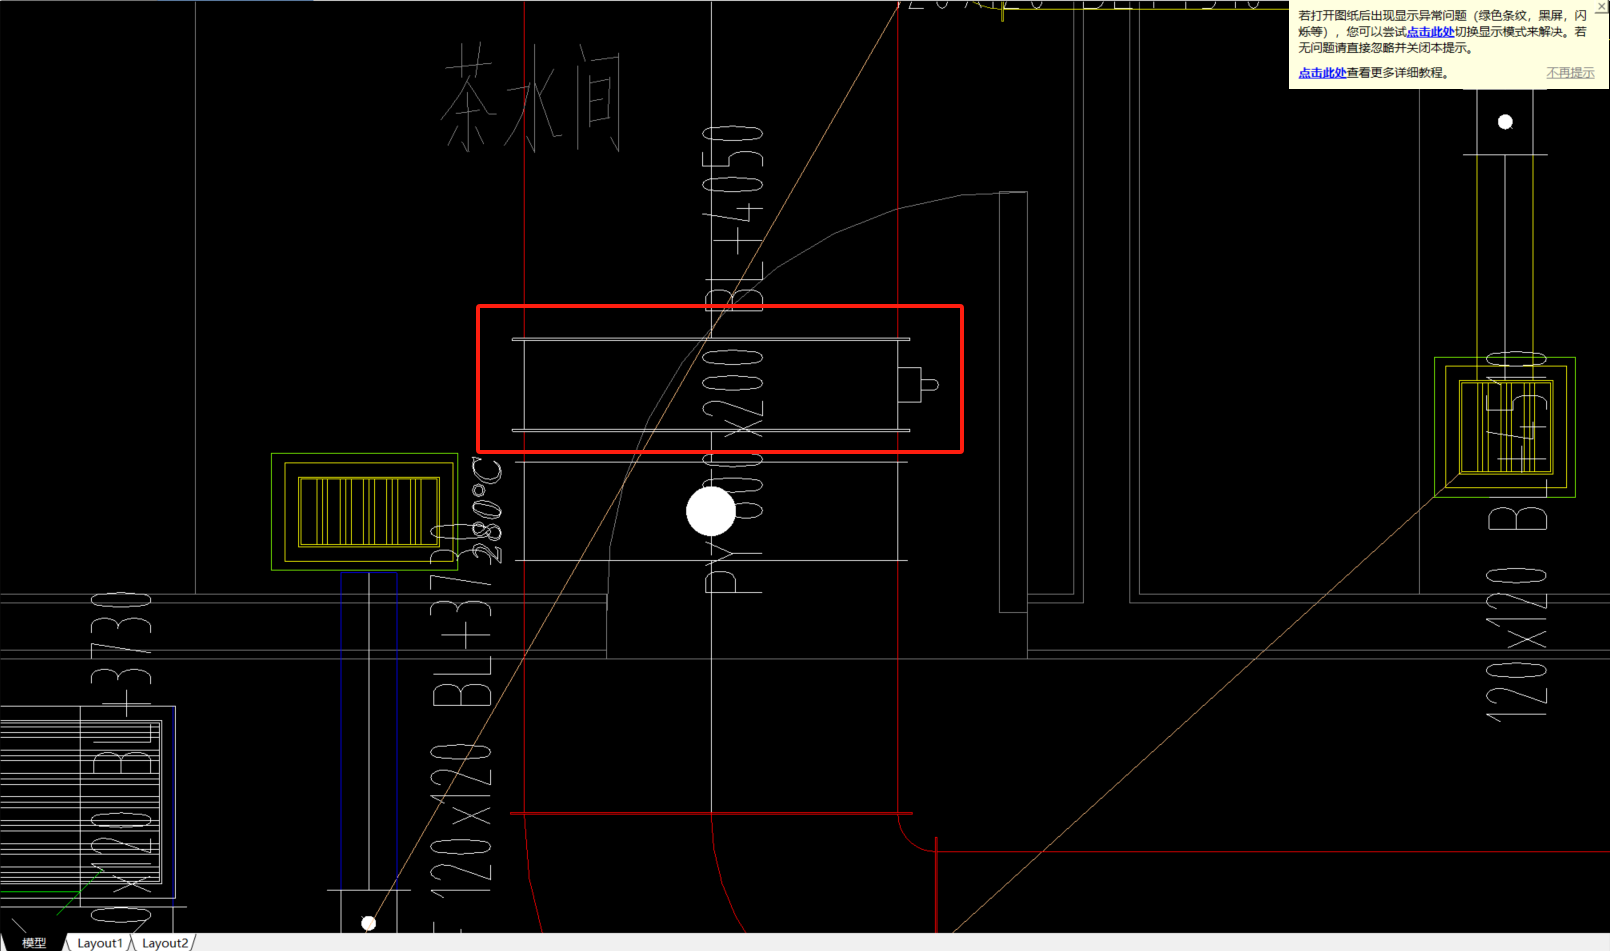
Task: Switch to the 模型 tab
Action: (x=34, y=943)
